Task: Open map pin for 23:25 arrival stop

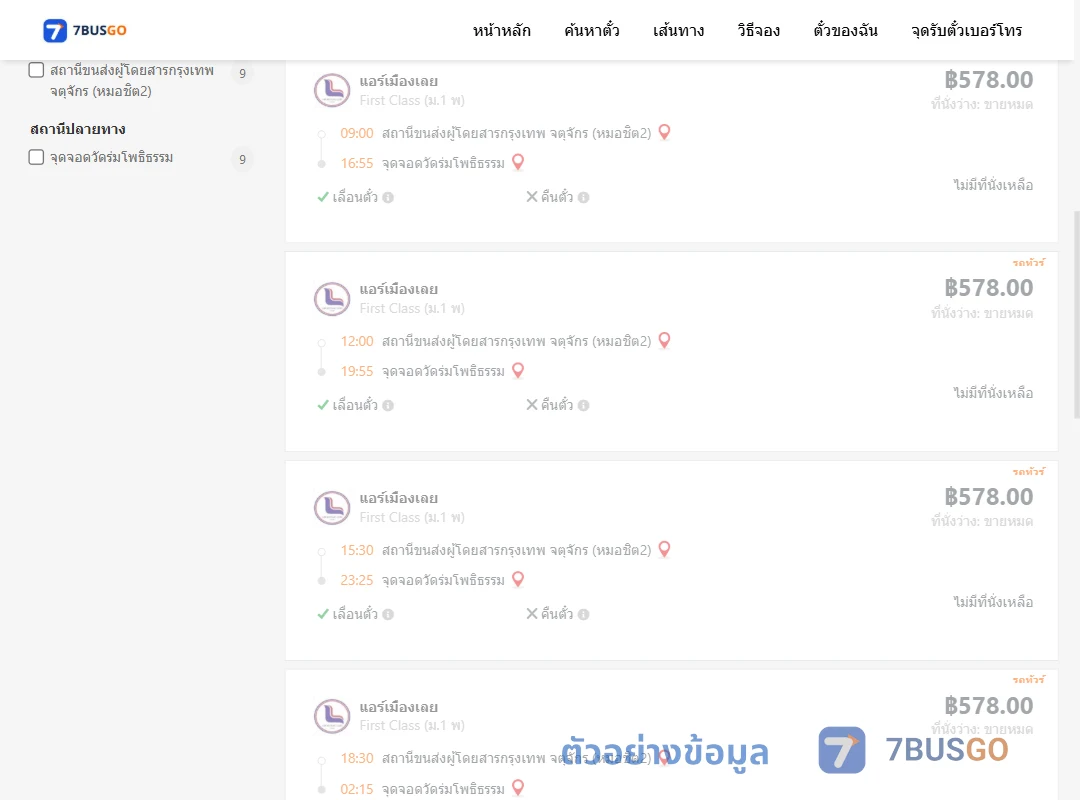Action: [518, 580]
